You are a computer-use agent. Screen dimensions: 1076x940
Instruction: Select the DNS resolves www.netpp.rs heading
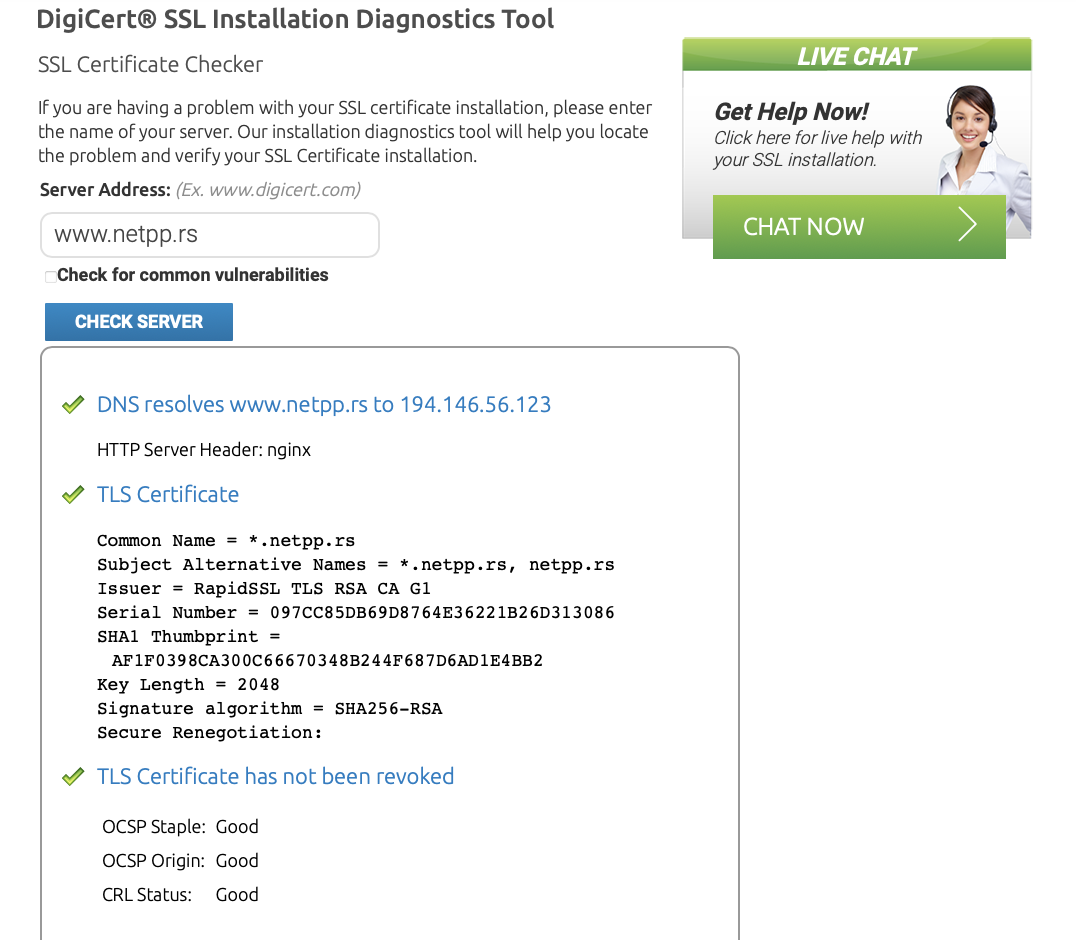[324, 405]
